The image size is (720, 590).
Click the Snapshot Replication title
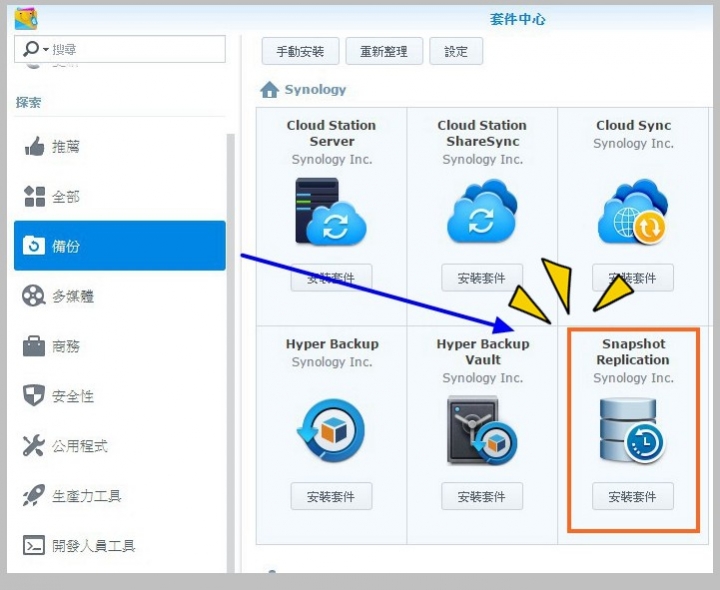pos(633,352)
